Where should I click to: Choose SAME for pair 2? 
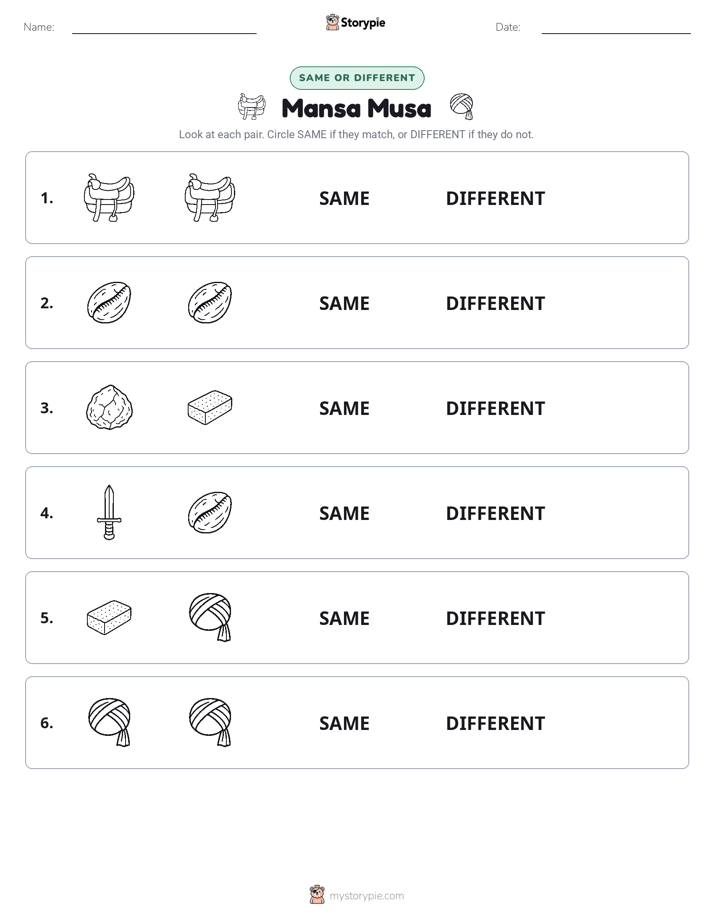pos(344,303)
